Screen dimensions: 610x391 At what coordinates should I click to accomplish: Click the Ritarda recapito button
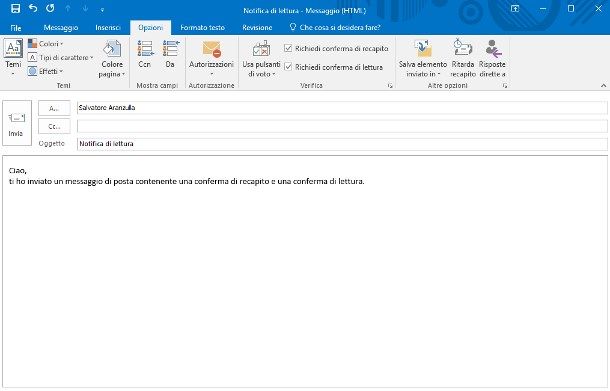pos(463,58)
